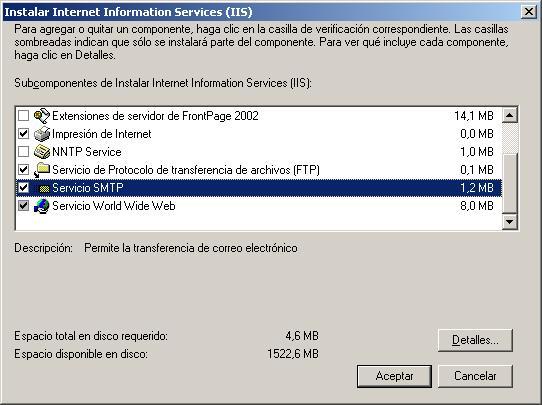
Task: Click the FTP service folder icon
Action: click(x=42, y=170)
